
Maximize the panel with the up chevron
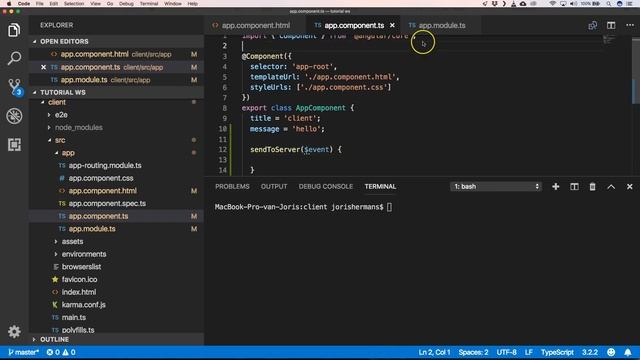611,187
